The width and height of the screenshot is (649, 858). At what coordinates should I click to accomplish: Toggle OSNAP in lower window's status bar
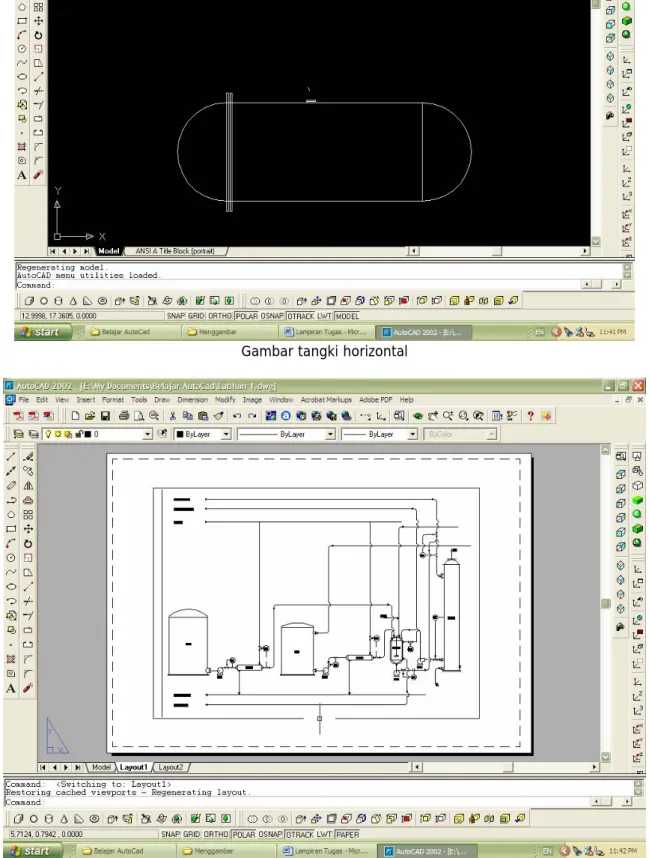[270, 834]
